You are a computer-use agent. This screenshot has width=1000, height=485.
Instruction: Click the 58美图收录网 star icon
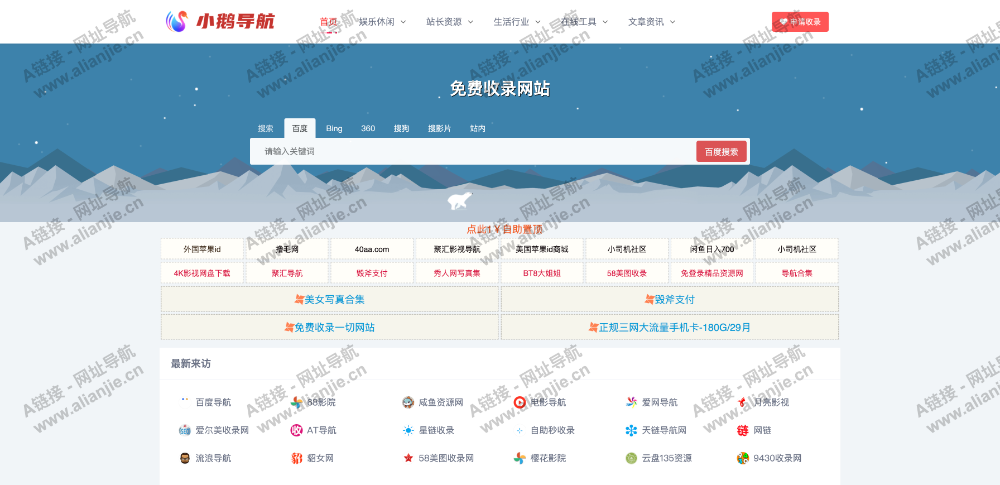(408, 458)
